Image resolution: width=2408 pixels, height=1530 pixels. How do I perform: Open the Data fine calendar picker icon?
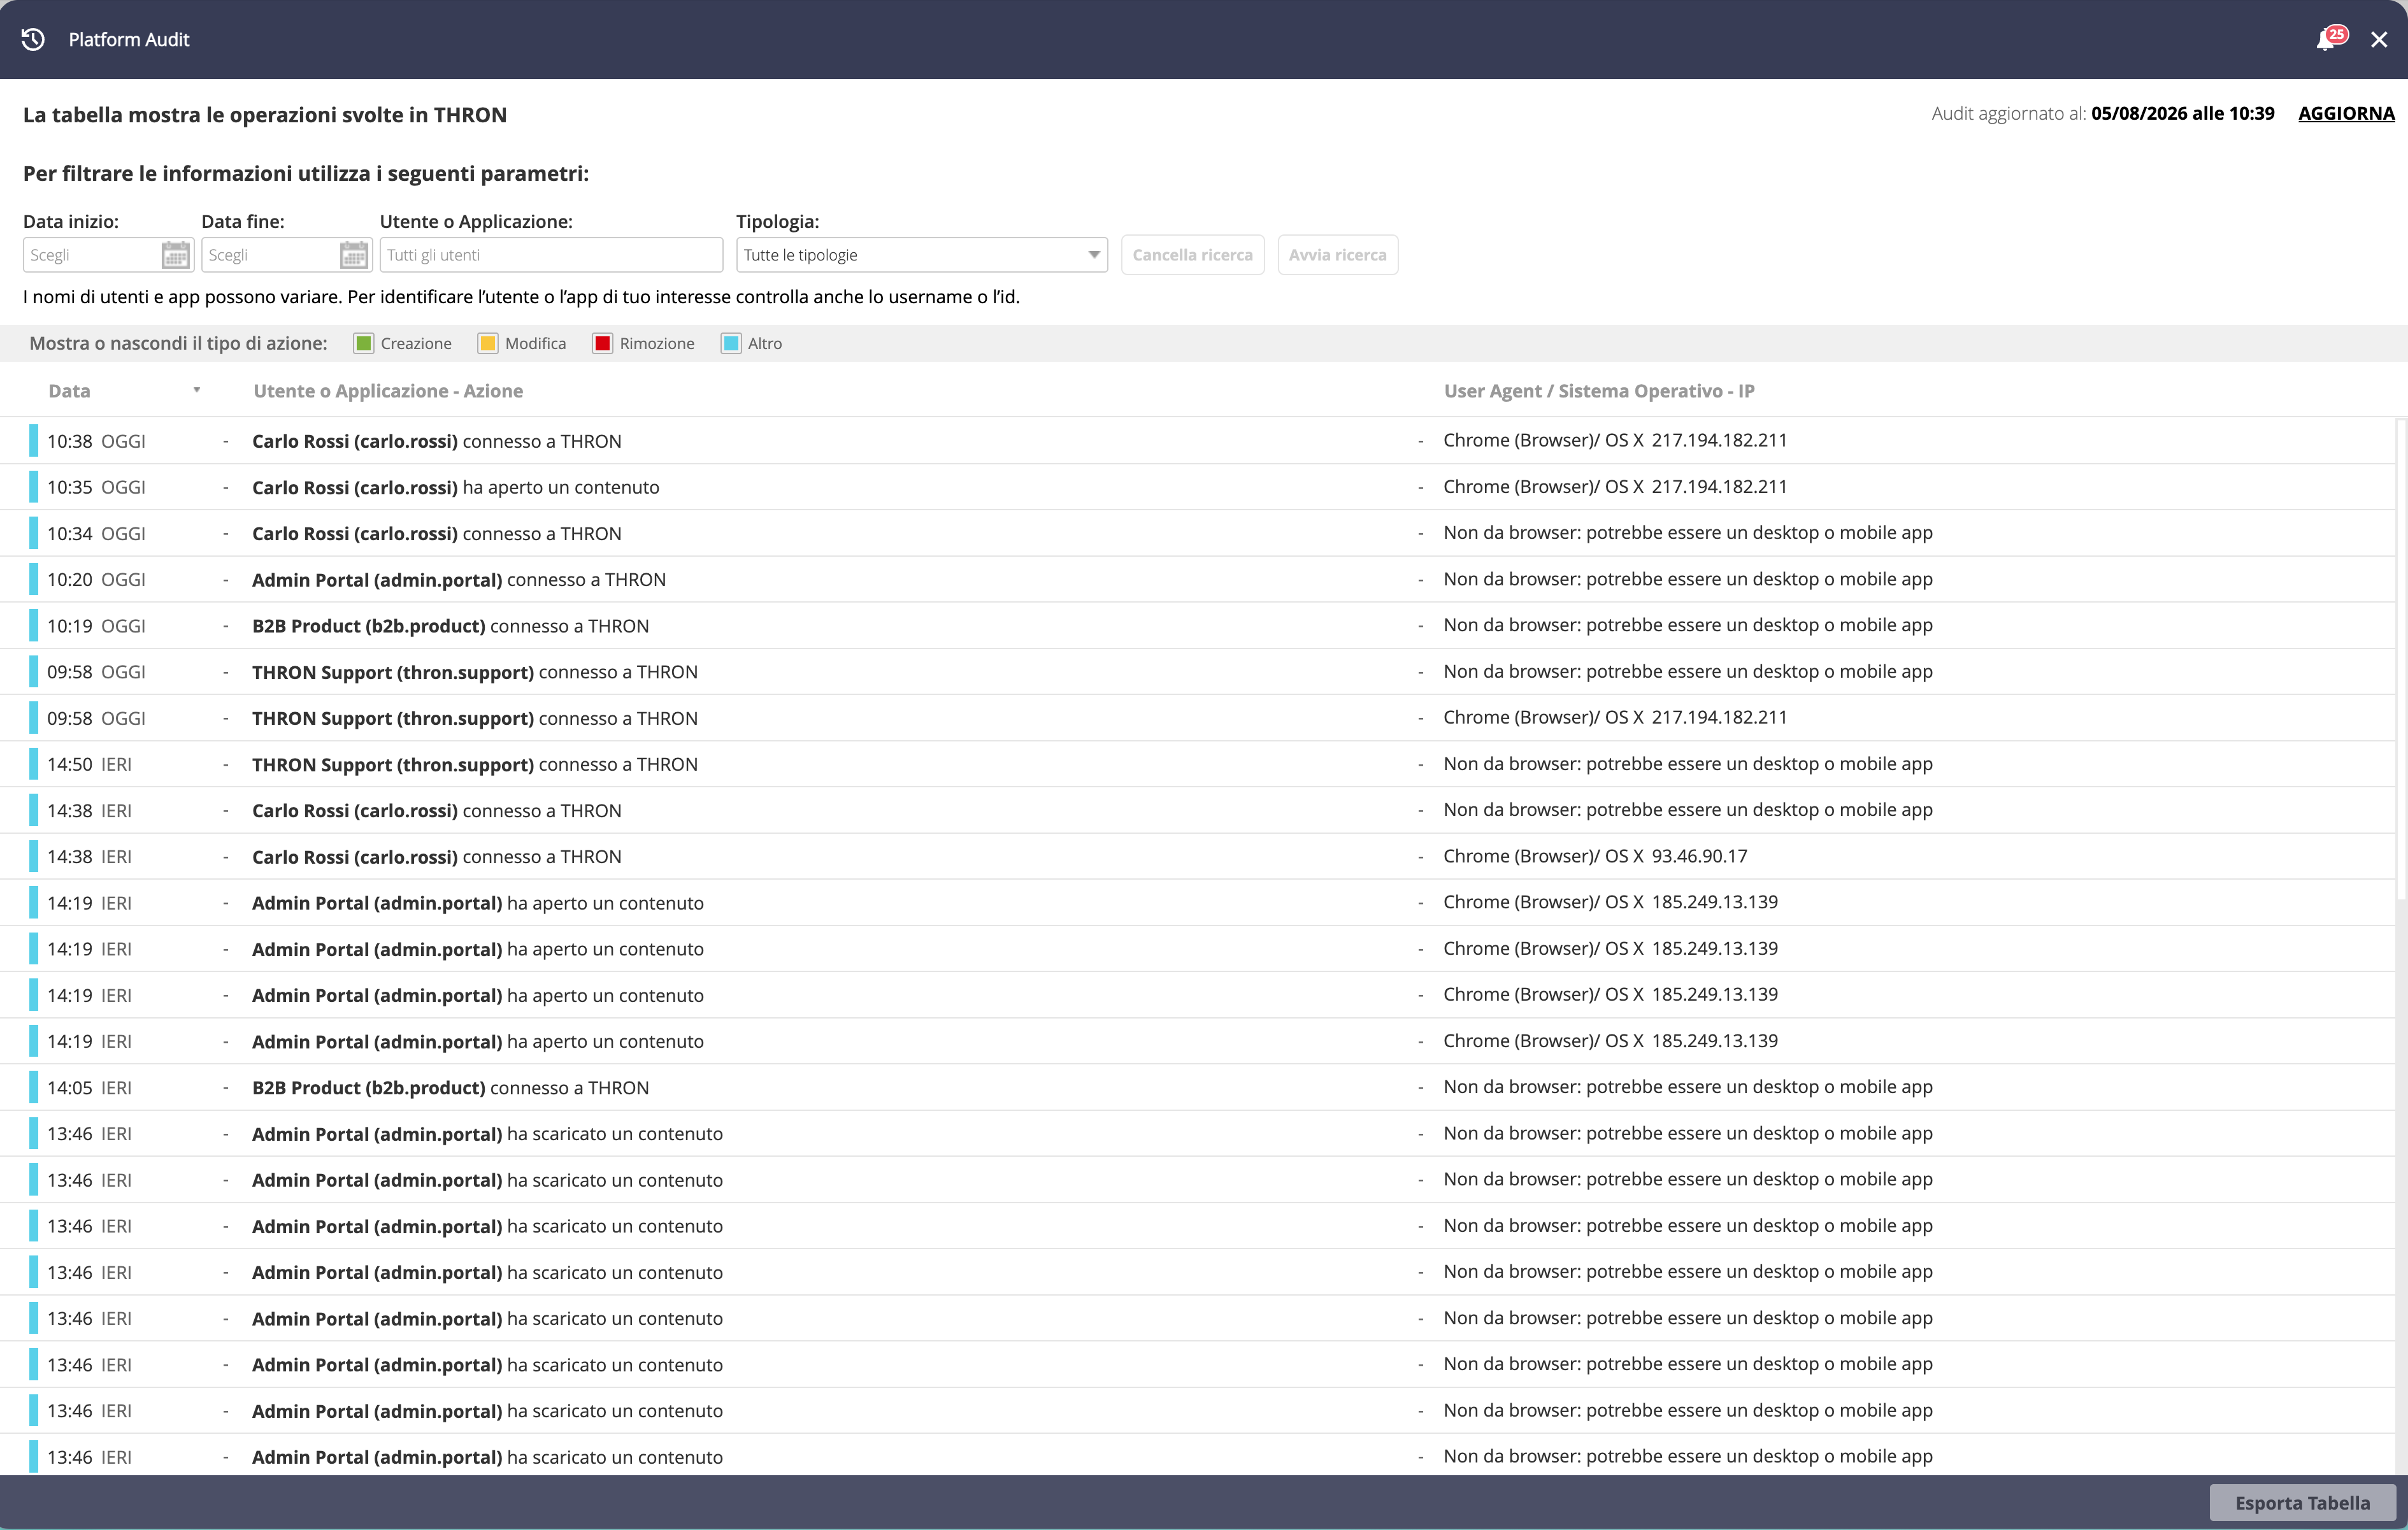tap(354, 255)
